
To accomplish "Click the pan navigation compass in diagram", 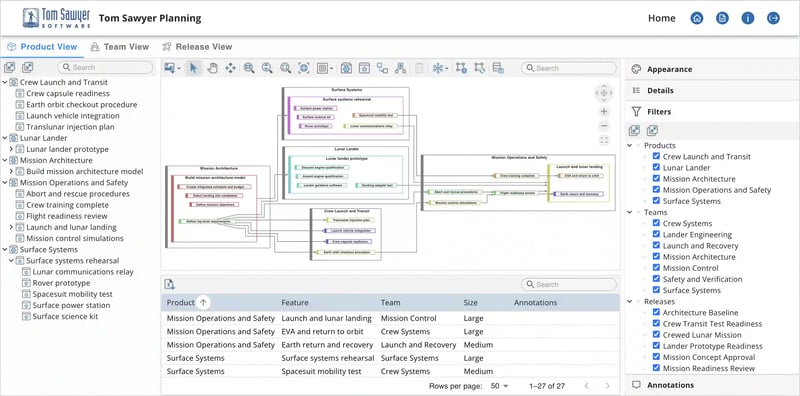I will pos(604,93).
